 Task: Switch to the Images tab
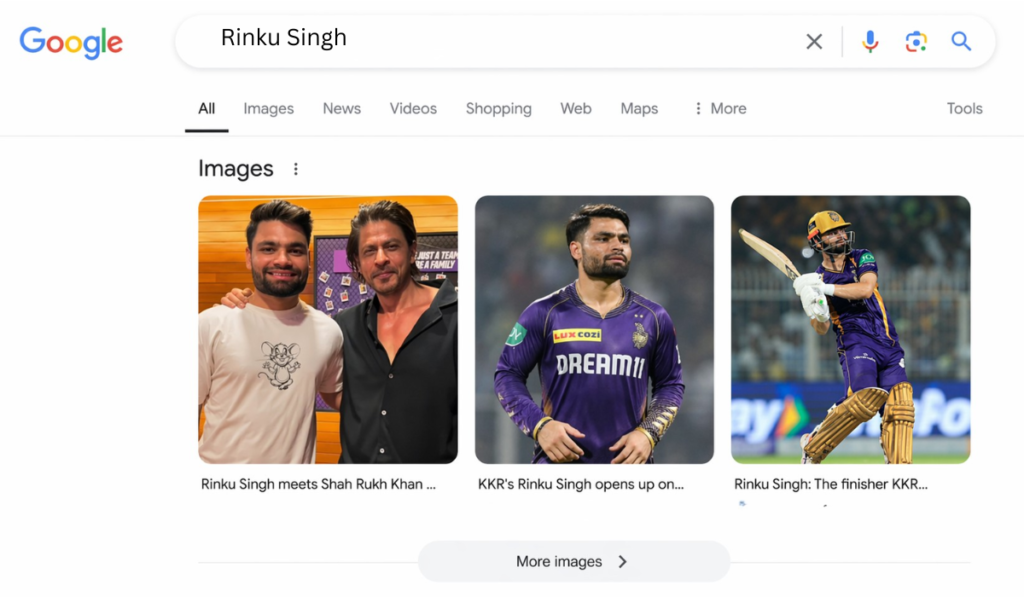click(268, 108)
